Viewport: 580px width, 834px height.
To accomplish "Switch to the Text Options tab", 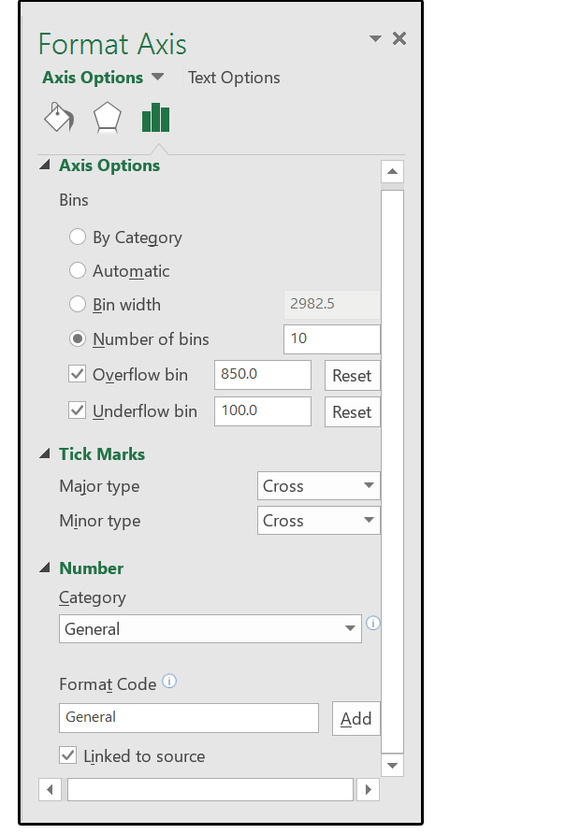I will tap(233, 77).
